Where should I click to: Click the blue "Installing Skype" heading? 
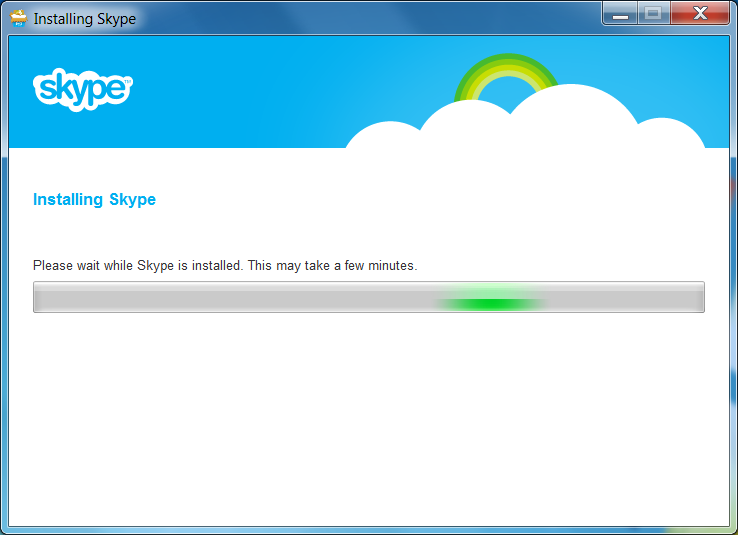click(x=94, y=199)
